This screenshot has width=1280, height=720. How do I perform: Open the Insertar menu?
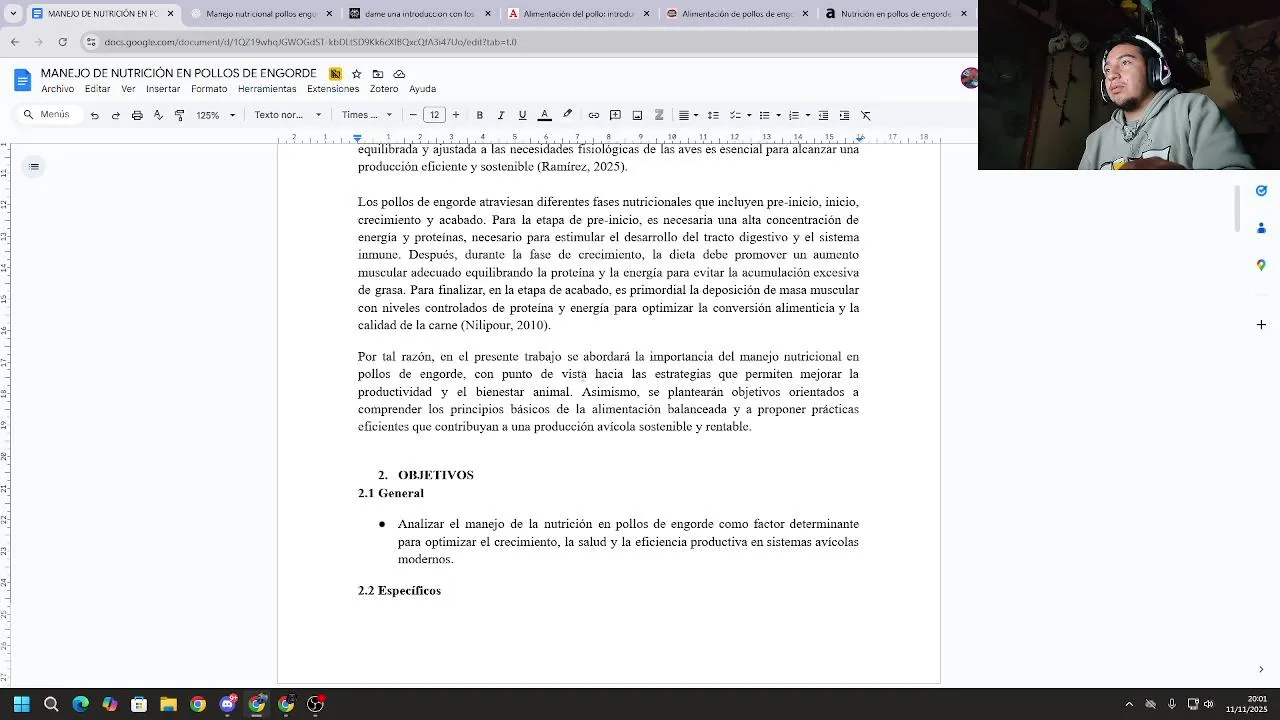pos(163,89)
